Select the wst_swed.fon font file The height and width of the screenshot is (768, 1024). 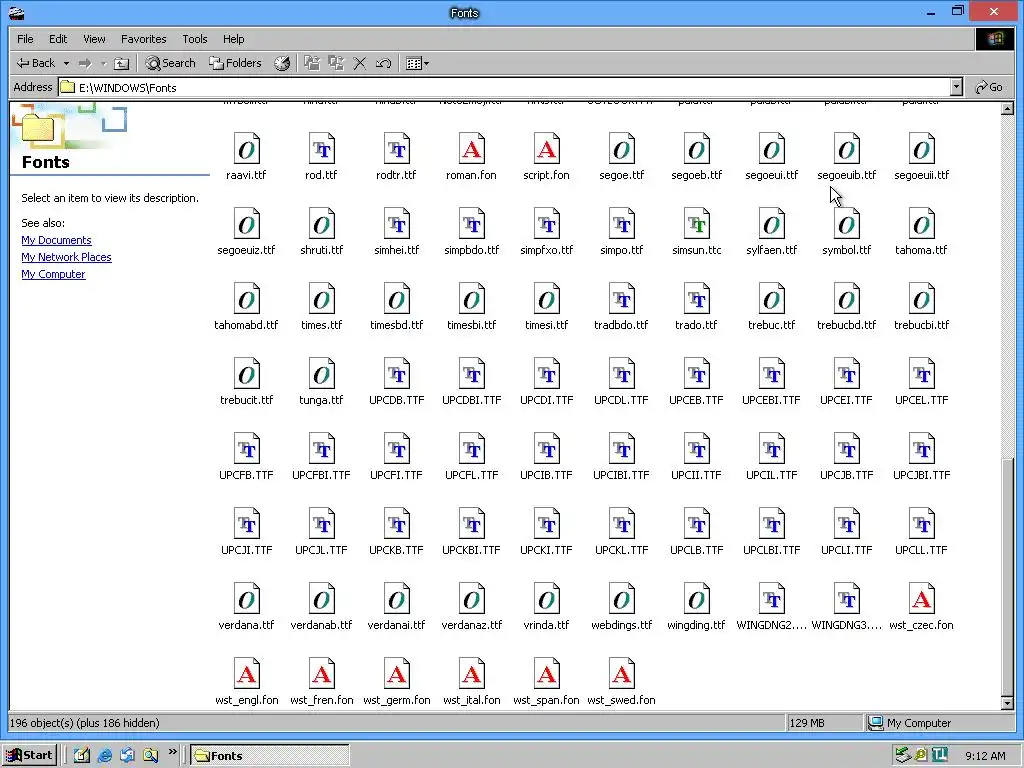622,682
